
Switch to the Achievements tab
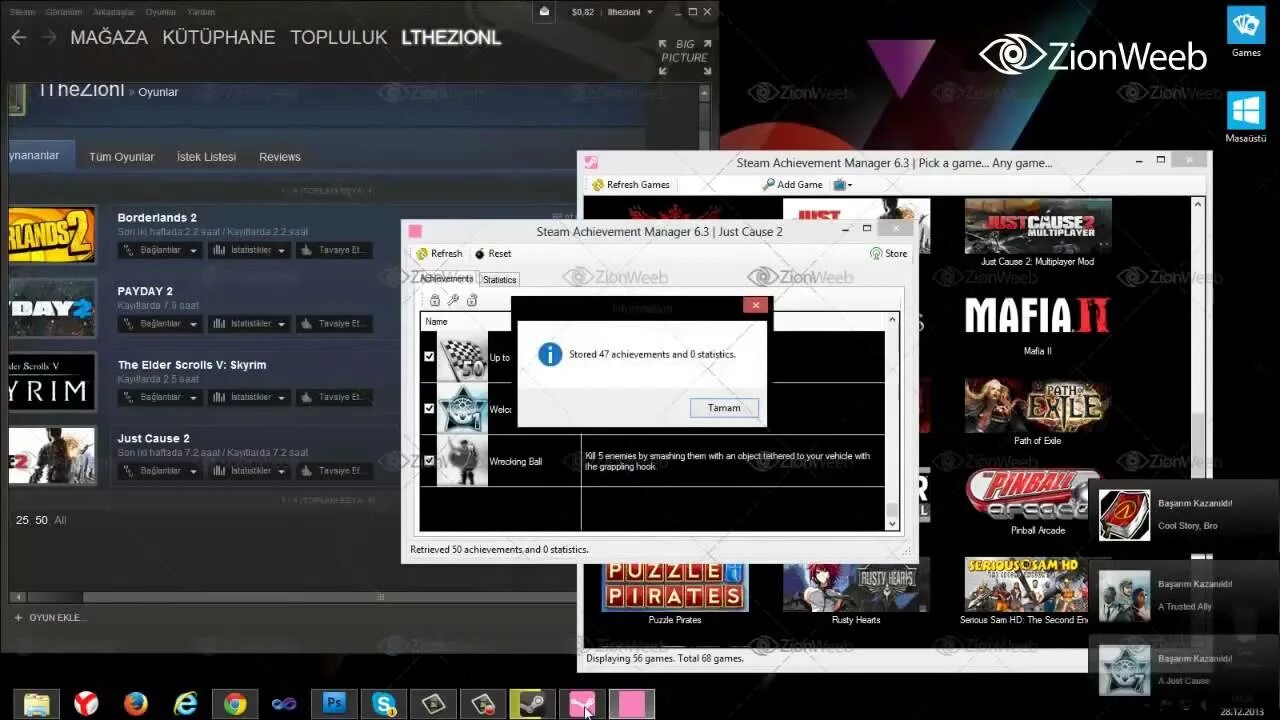click(446, 279)
